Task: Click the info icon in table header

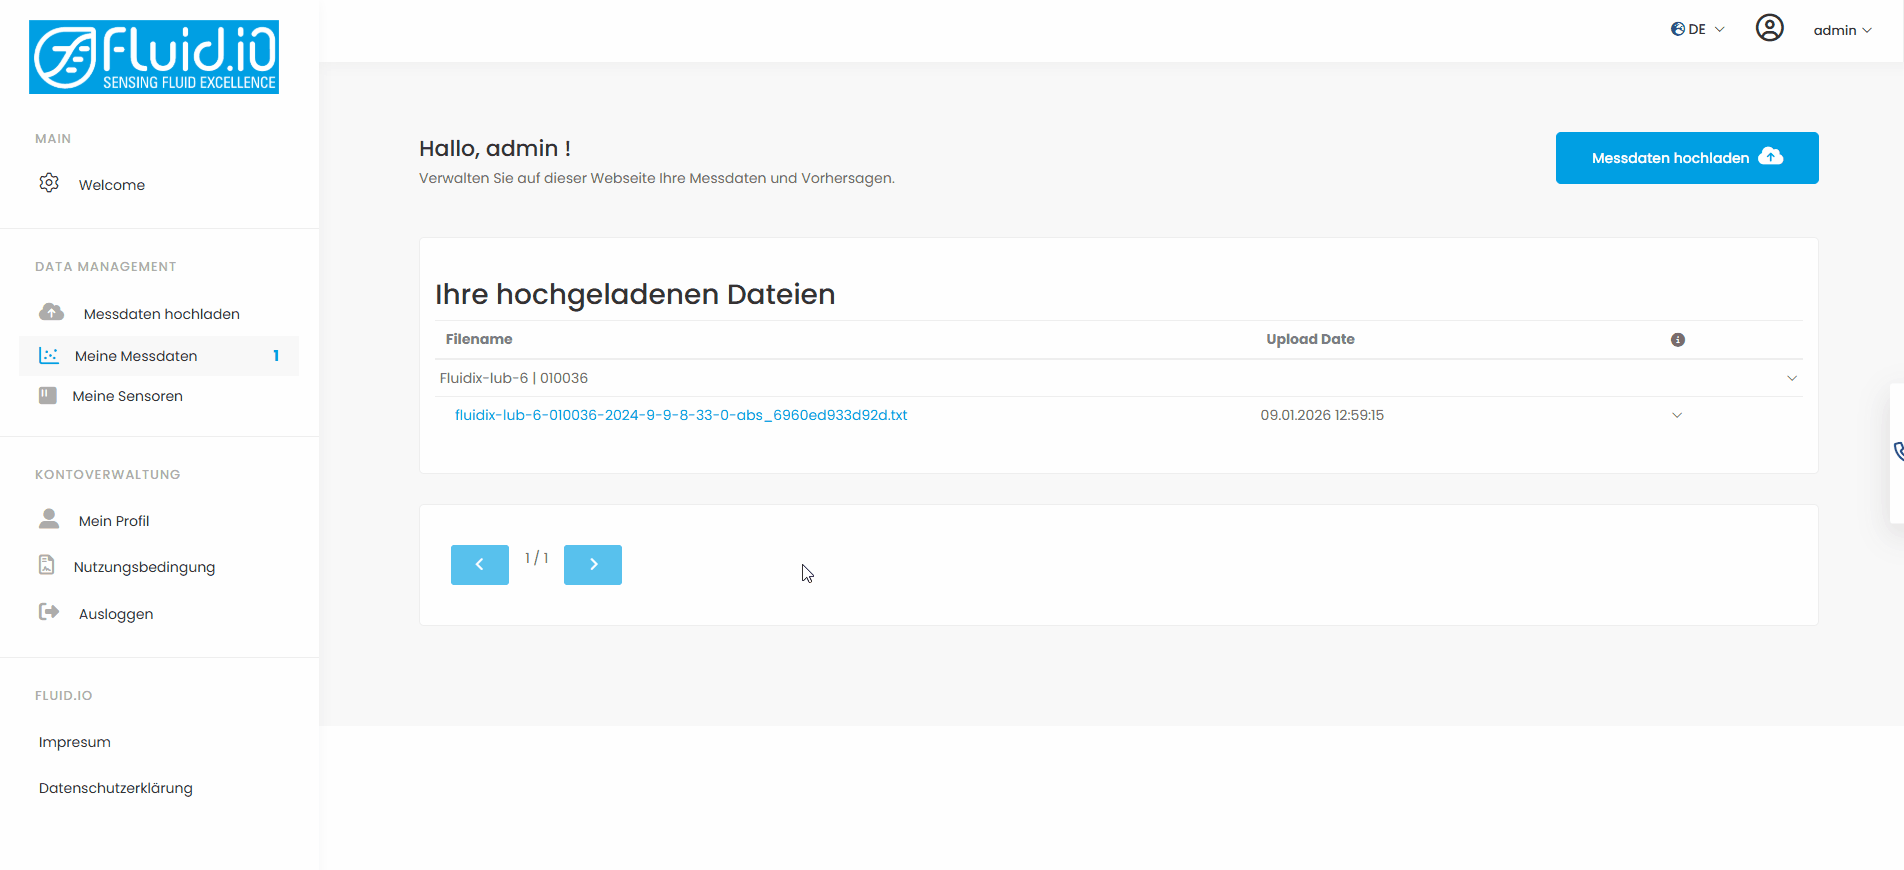Action: (x=1677, y=340)
